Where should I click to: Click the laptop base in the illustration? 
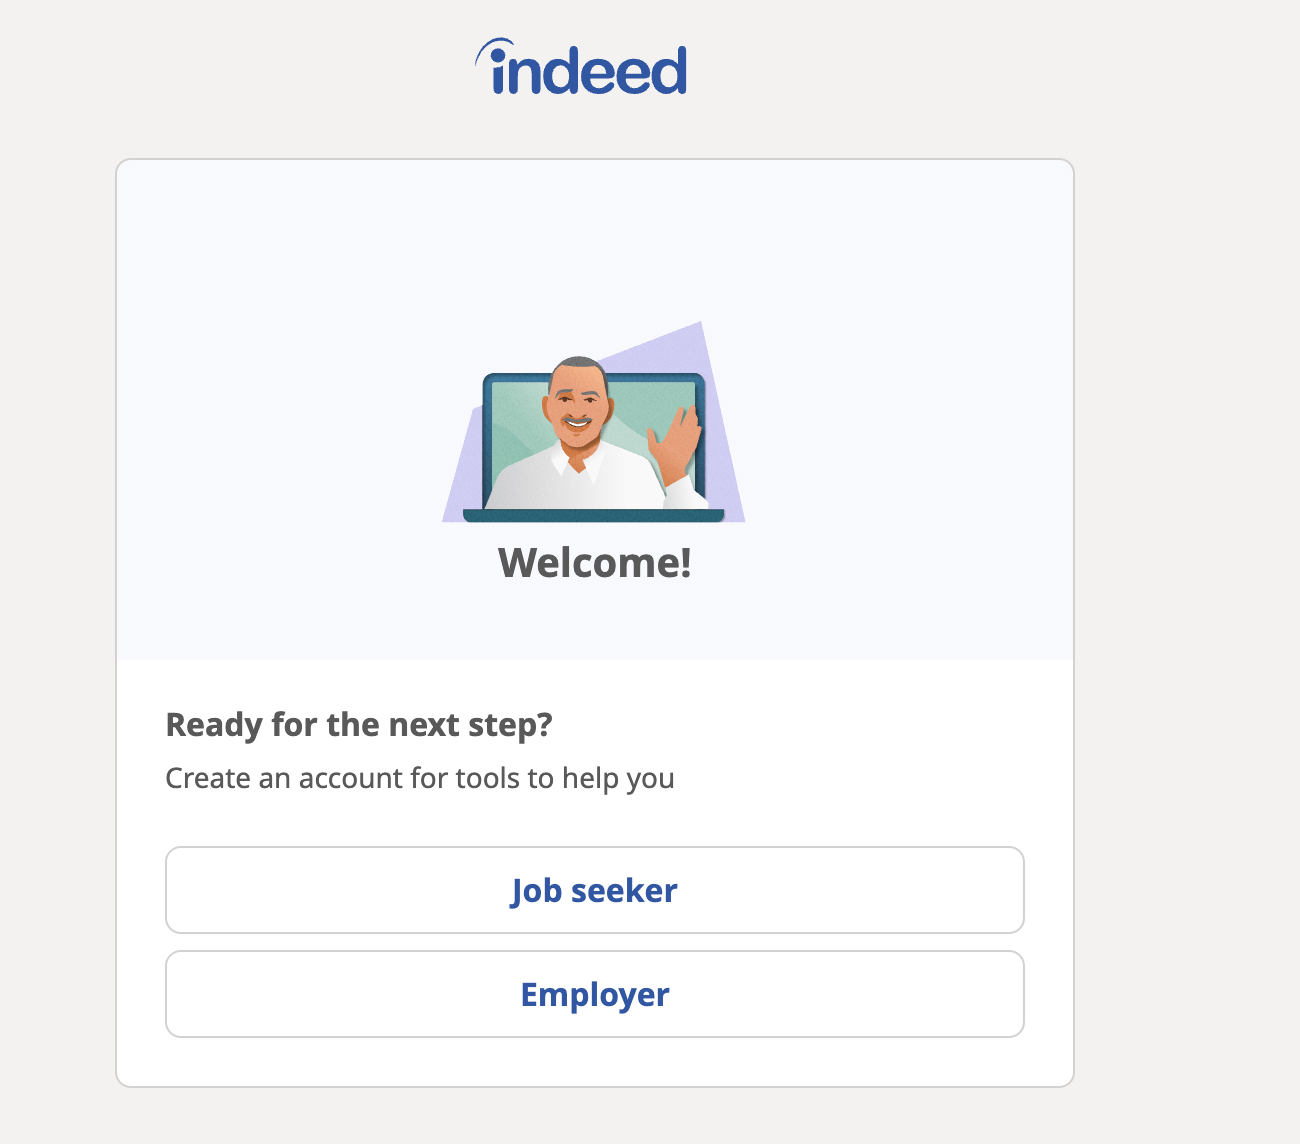tap(593, 515)
